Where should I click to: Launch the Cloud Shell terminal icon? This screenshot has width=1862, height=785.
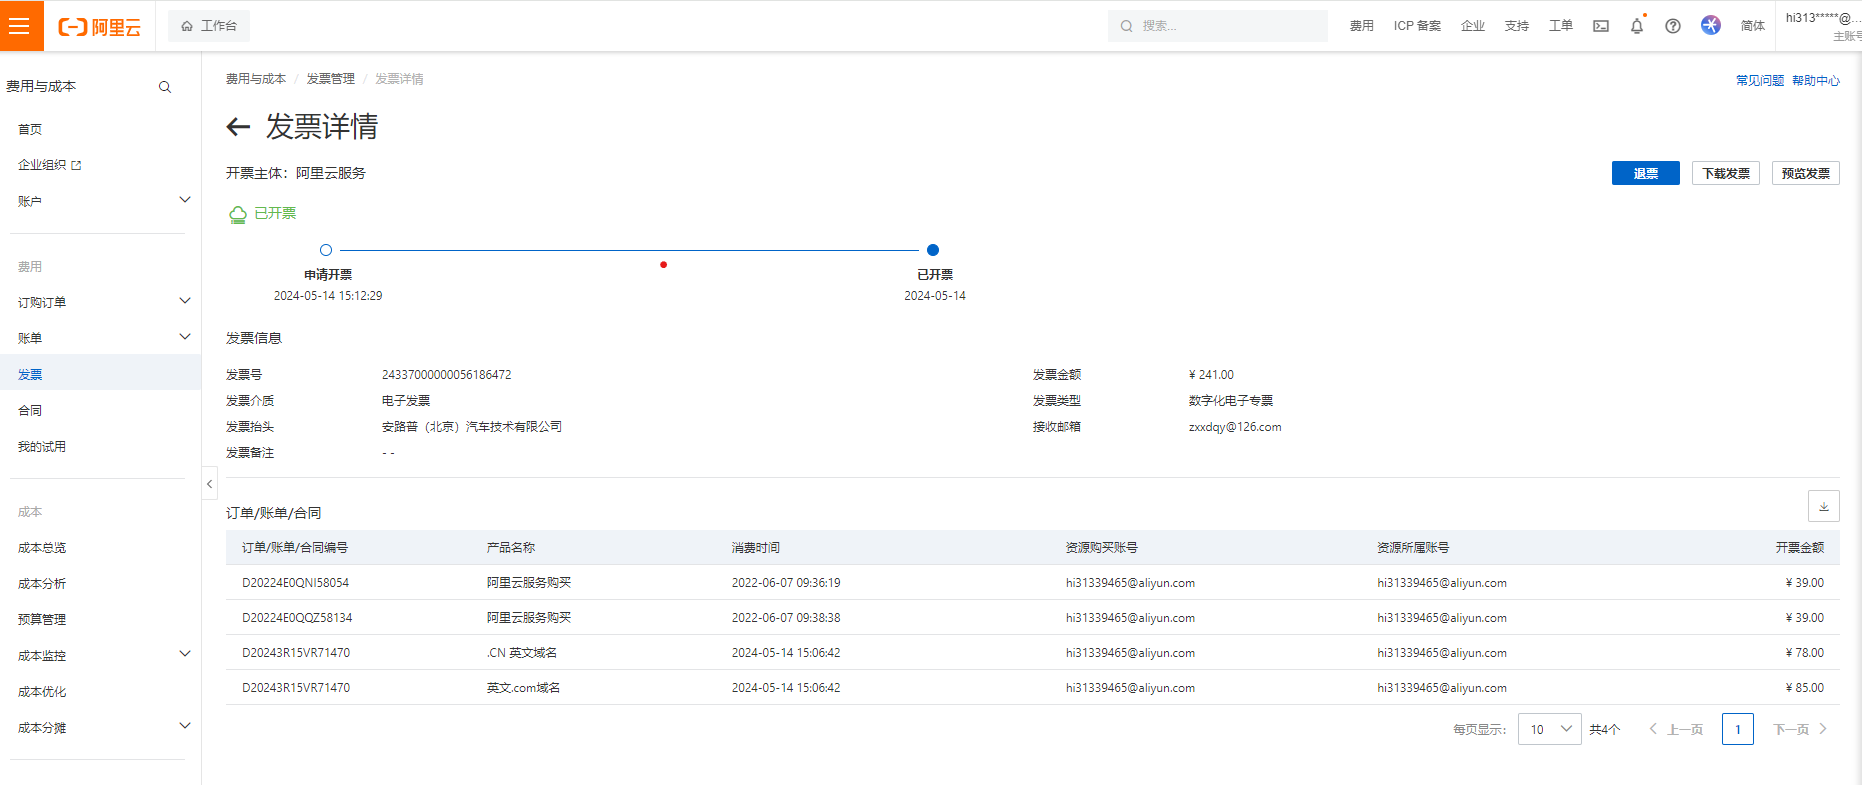[1601, 26]
